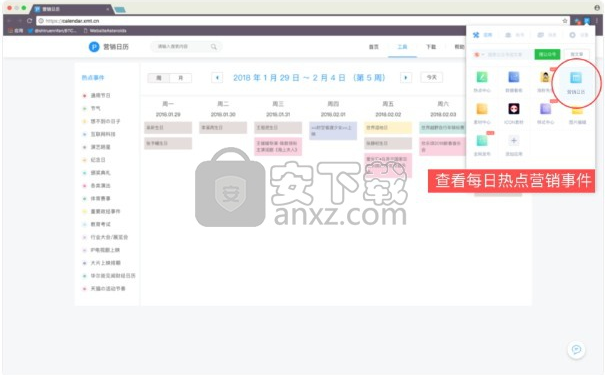Open the account dropdown in popup search box

(x=479, y=54)
